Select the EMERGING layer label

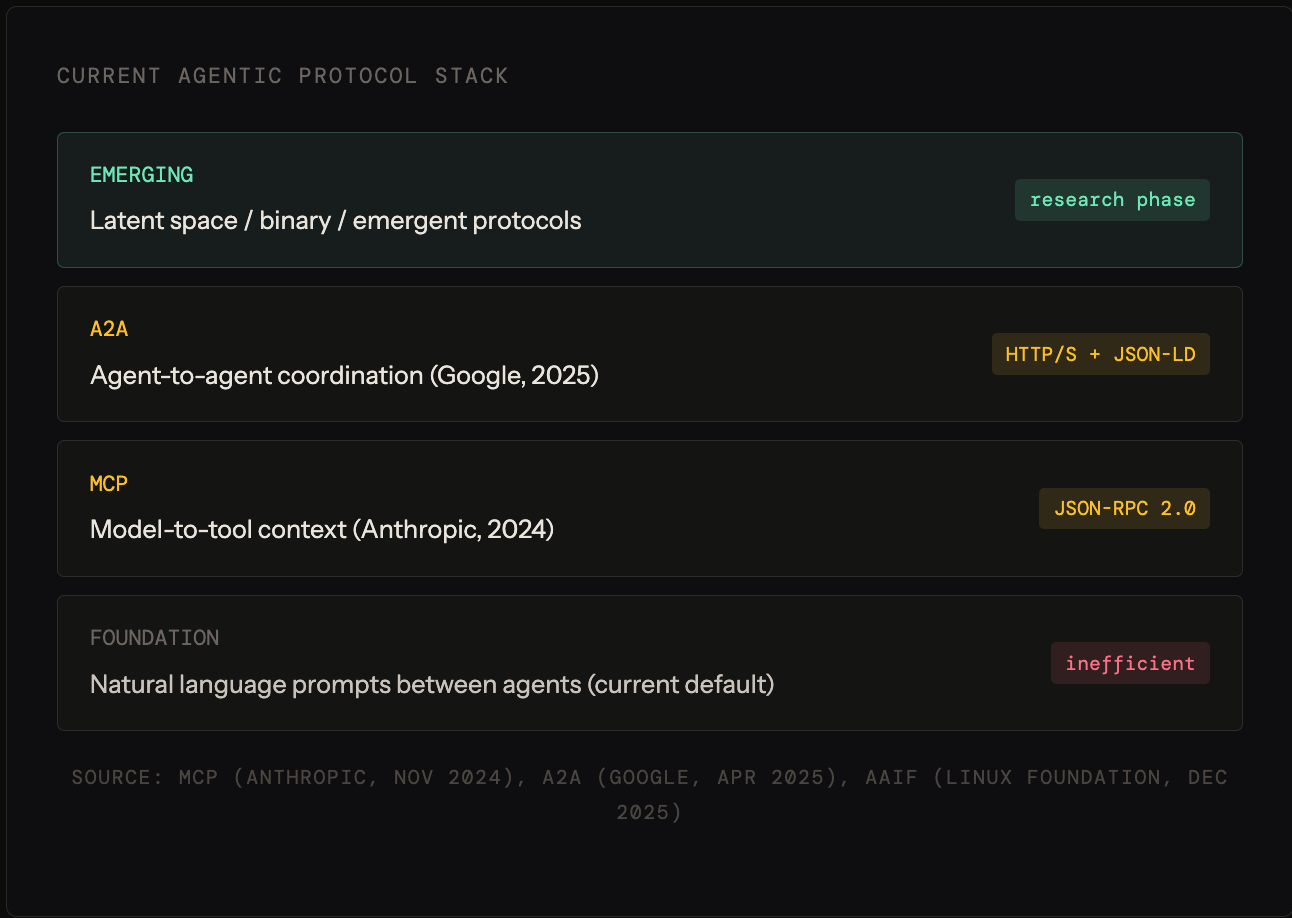pos(141,174)
